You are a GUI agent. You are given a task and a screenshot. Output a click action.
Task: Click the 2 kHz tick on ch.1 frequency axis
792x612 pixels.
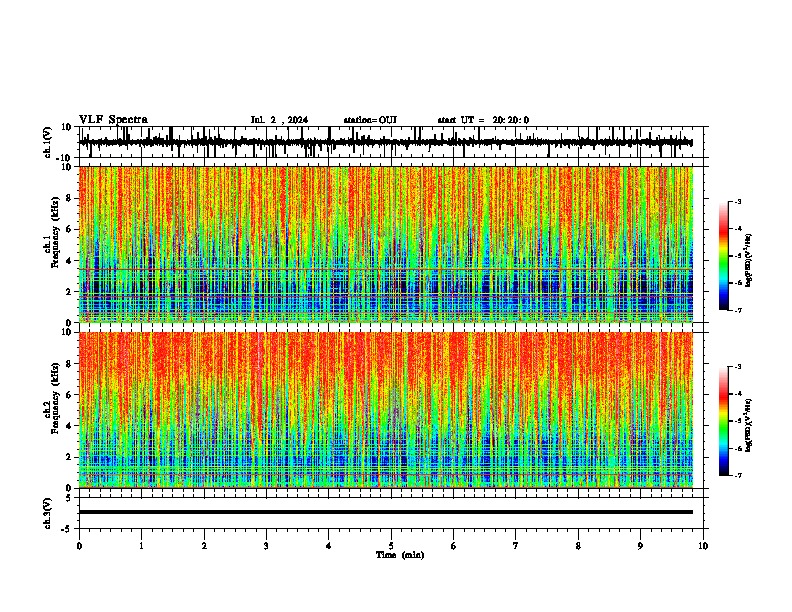(70, 292)
